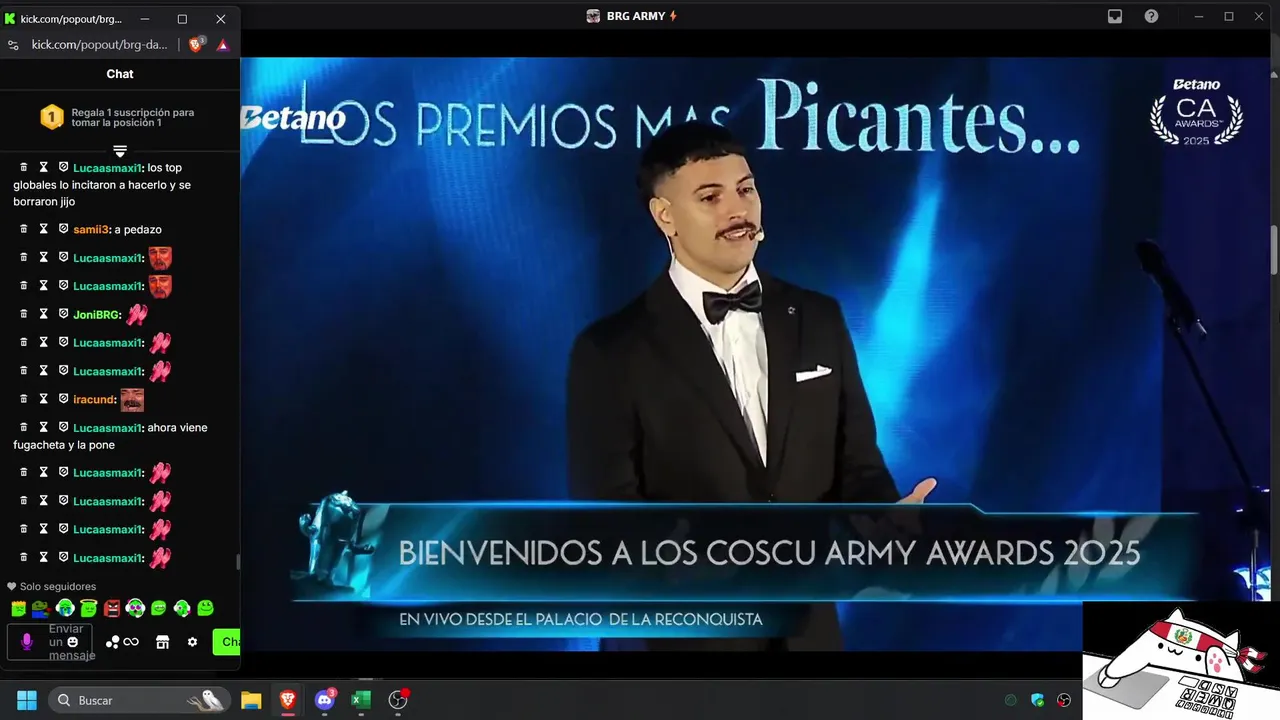Click the Brave Shields lion icon
The width and height of the screenshot is (1280, 720).
197,45
